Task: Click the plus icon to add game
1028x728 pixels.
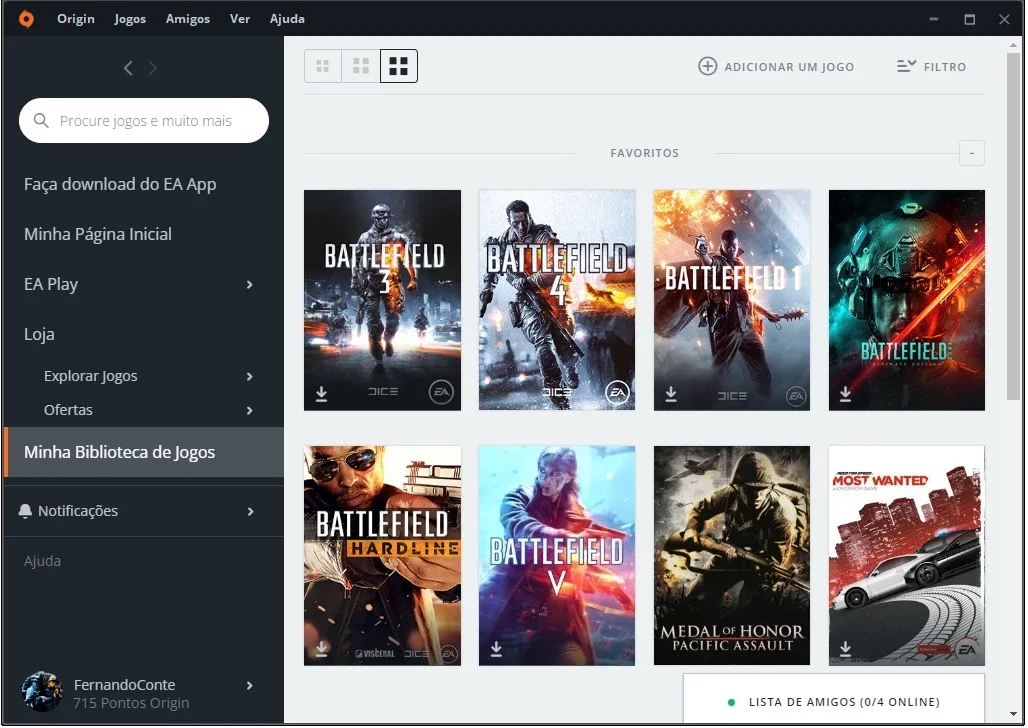Action: coord(707,66)
